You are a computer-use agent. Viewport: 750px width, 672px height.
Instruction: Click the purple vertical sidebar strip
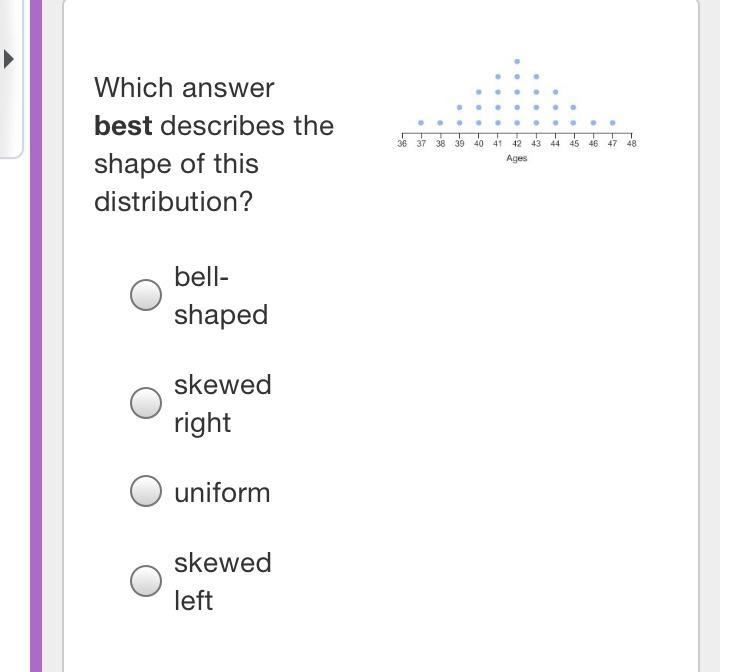[36, 336]
